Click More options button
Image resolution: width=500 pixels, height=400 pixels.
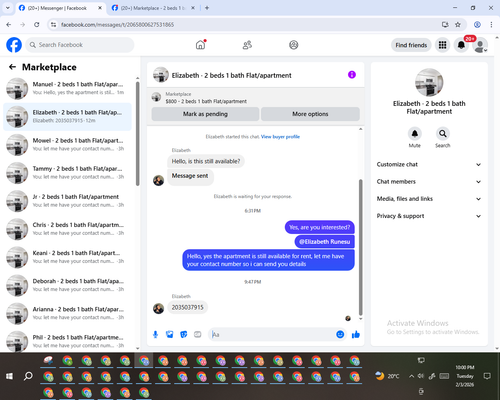click(310, 114)
